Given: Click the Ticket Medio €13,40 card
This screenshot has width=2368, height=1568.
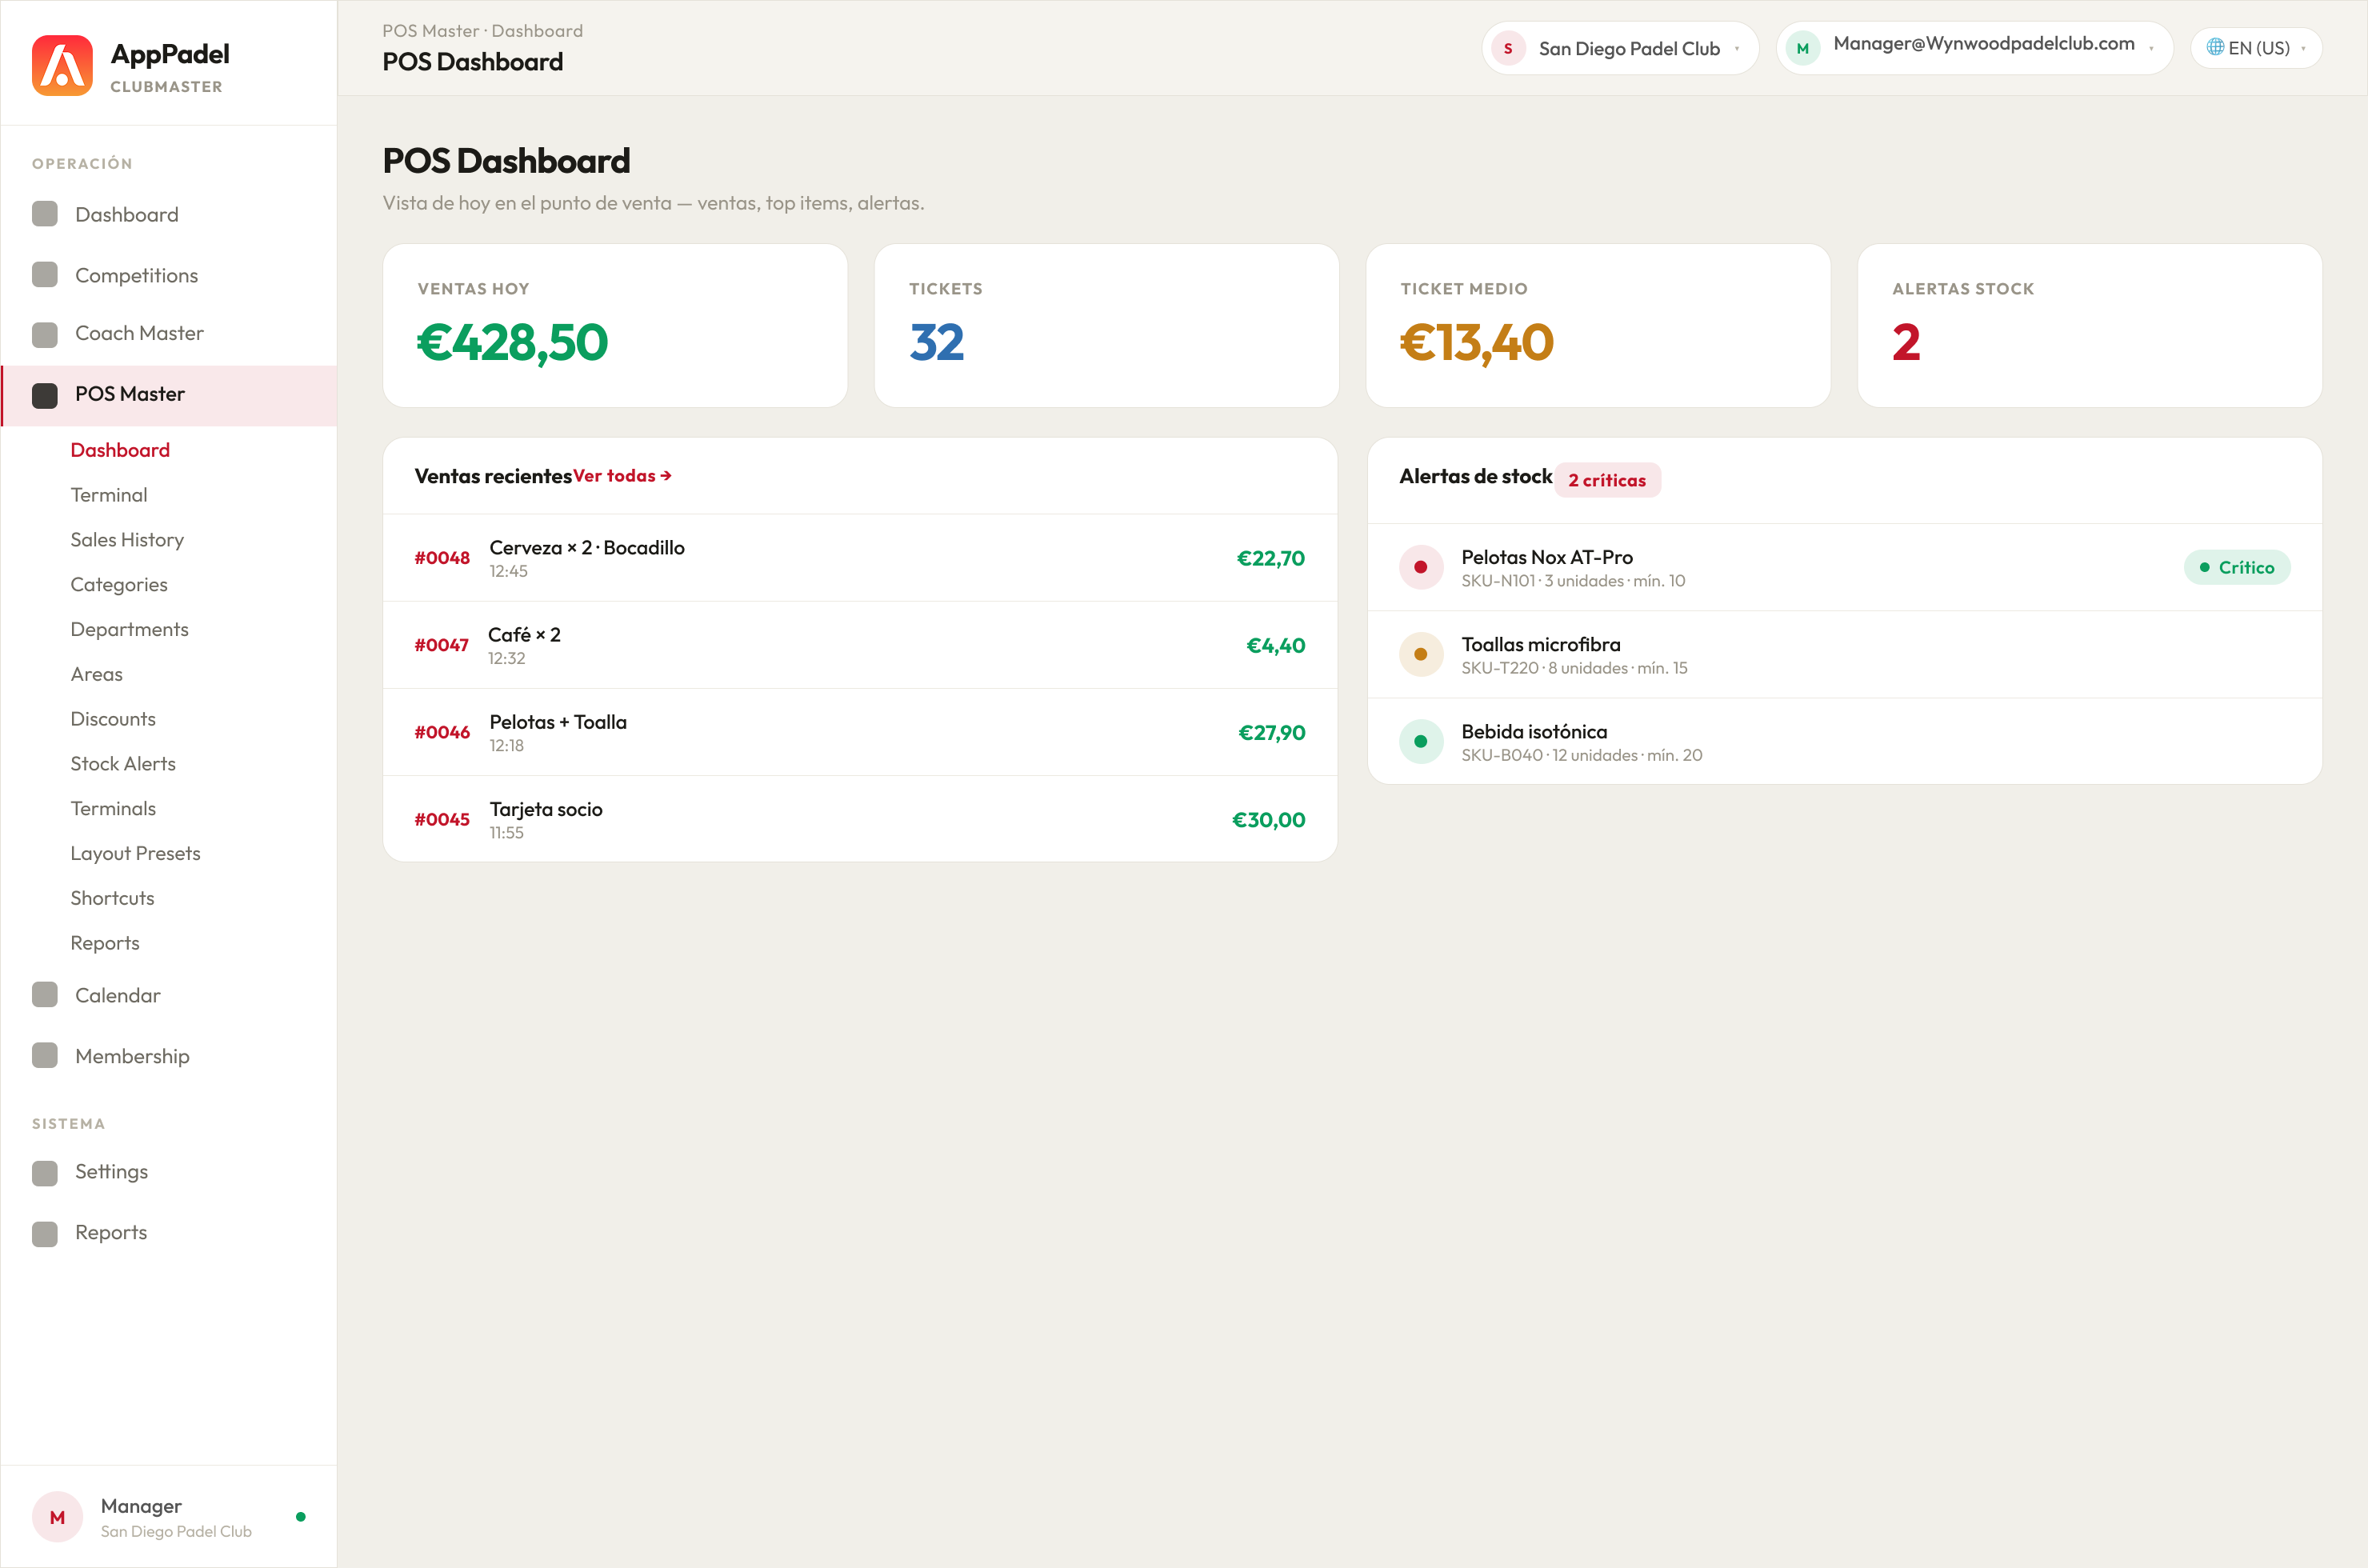Looking at the screenshot, I should pyautogui.click(x=1598, y=326).
